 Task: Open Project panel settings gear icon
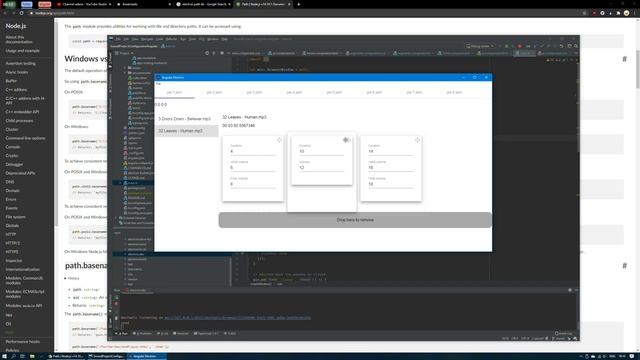tap(222, 53)
